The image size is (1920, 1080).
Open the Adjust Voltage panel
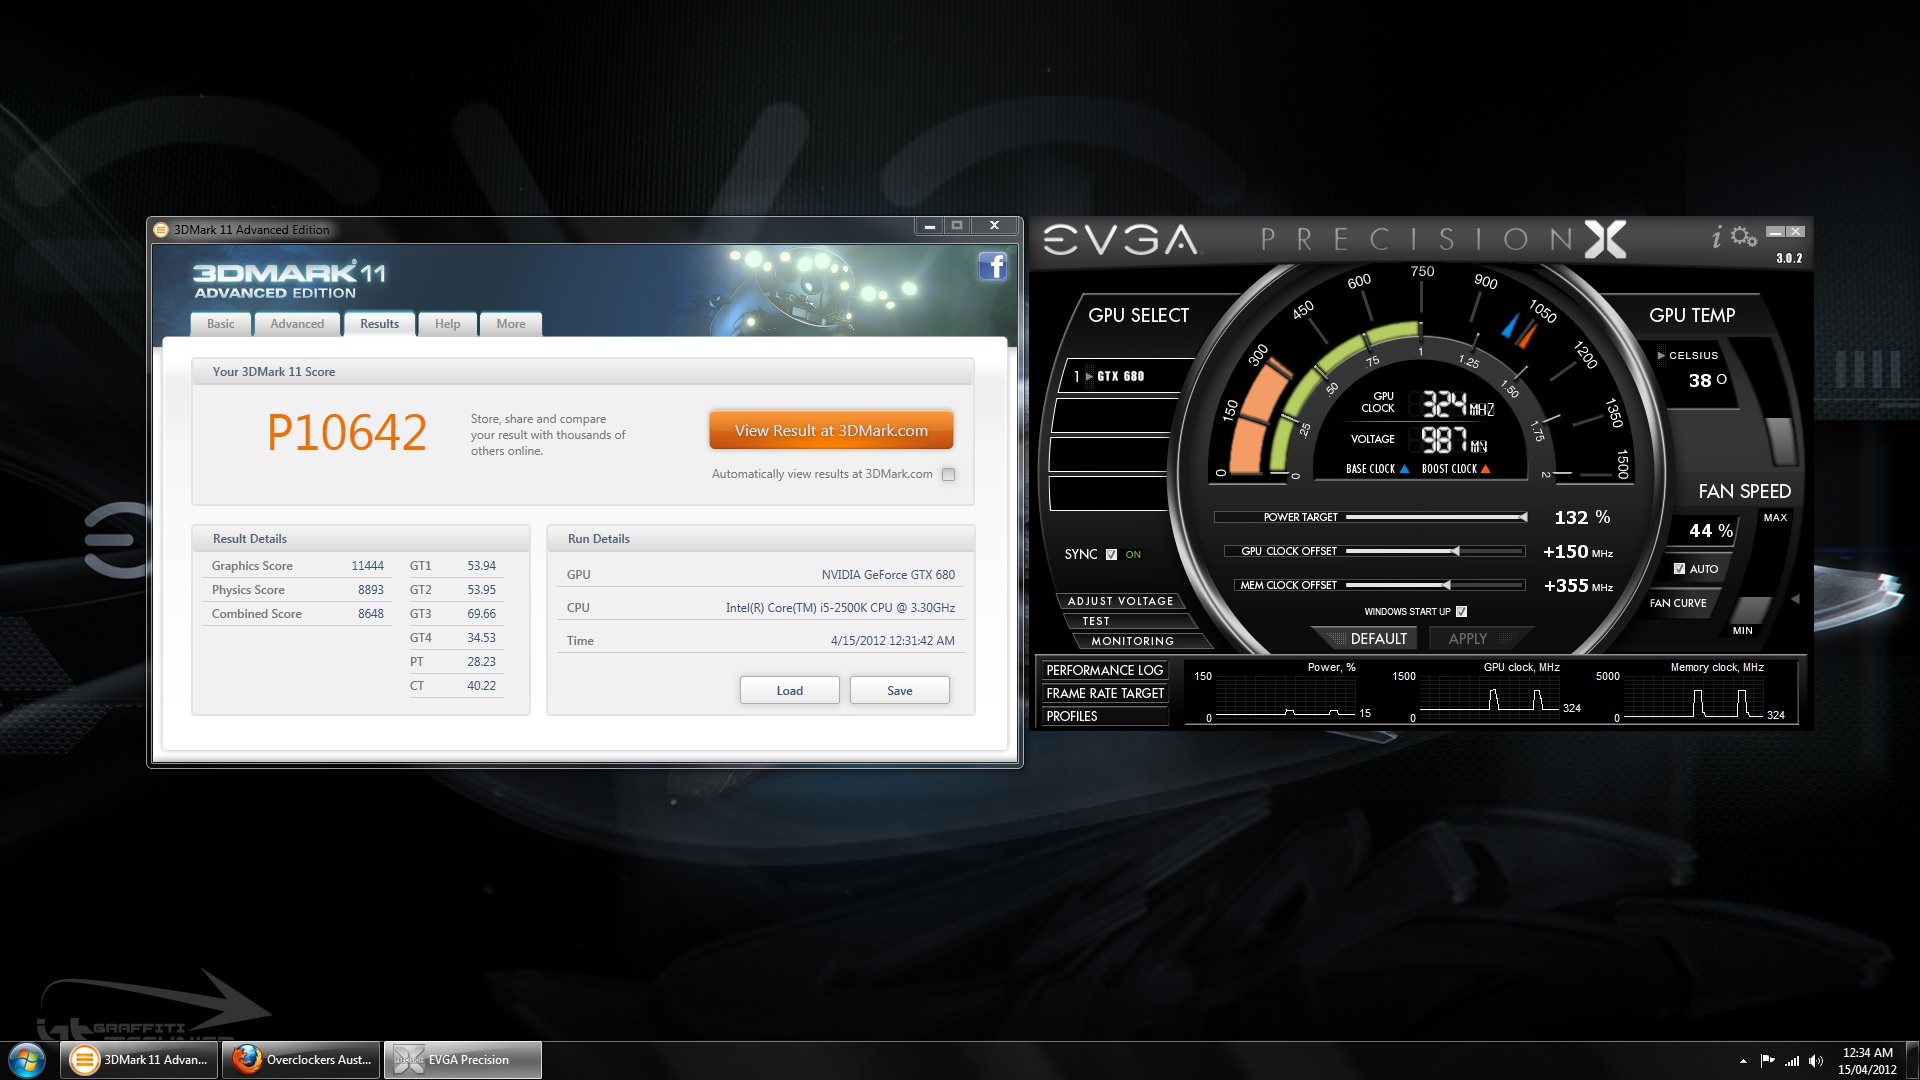pos(1120,601)
